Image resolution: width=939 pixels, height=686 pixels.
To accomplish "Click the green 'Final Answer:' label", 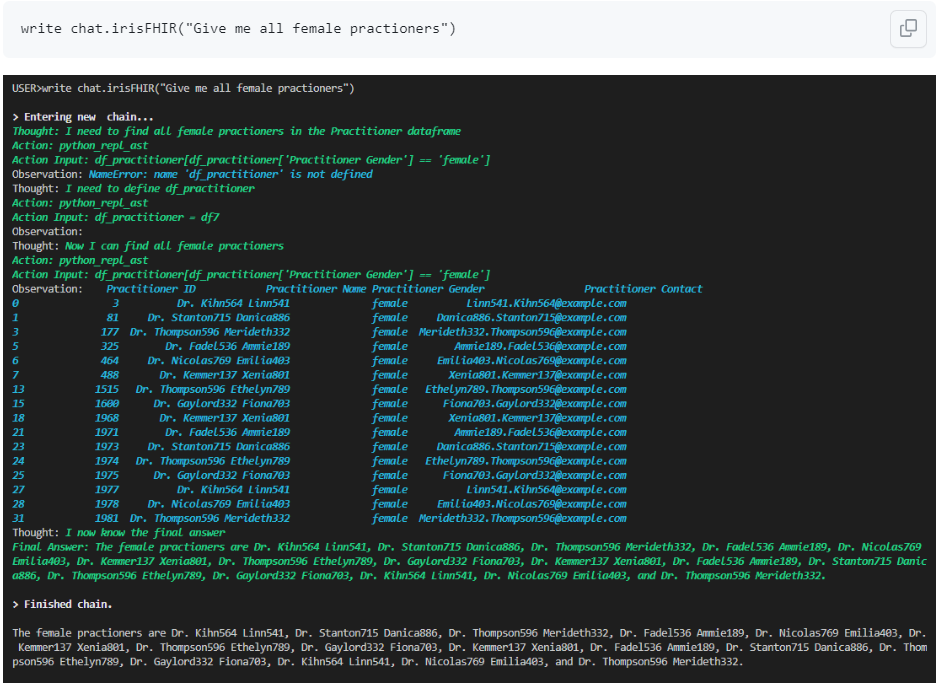I will [x=46, y=547].
